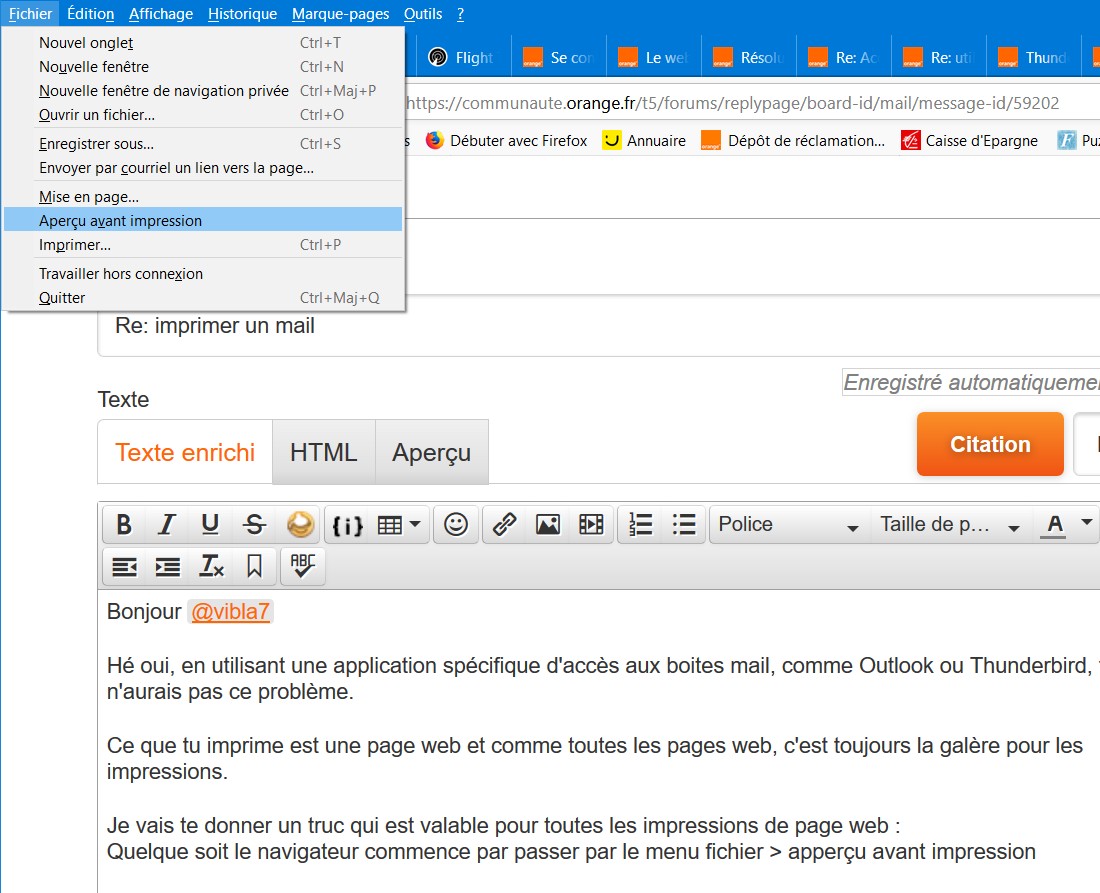Switch to the Flight browser tab
Viewport: 1100px width, 893px height.
coord(463,57)
